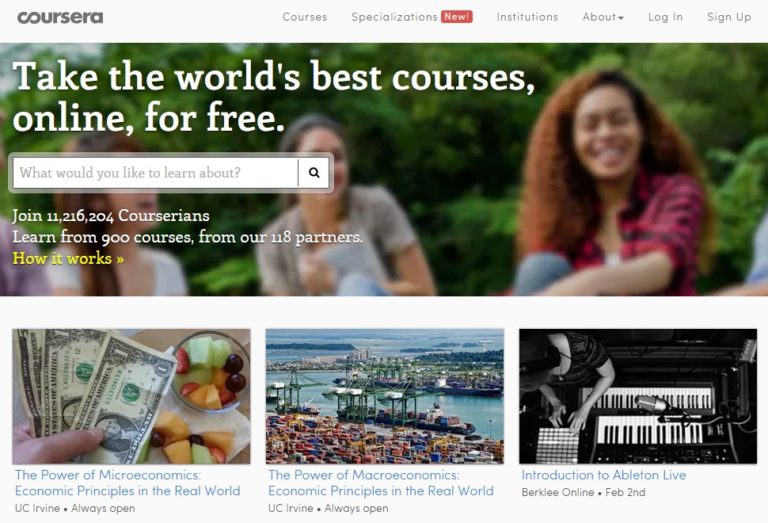The height and width of the screenshot is (523, 768).
Task: Open the Ableton Live keyboard thumbnail
Action: (638, 396)
